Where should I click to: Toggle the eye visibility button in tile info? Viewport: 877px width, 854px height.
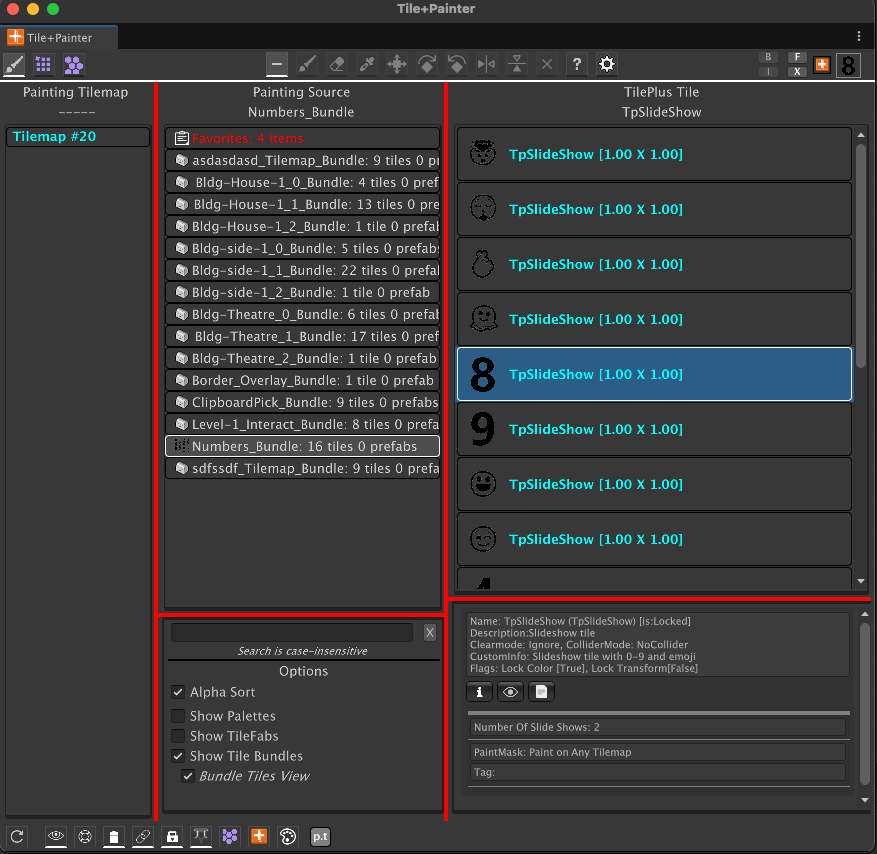pyautogui.click(x=510, y=692)
